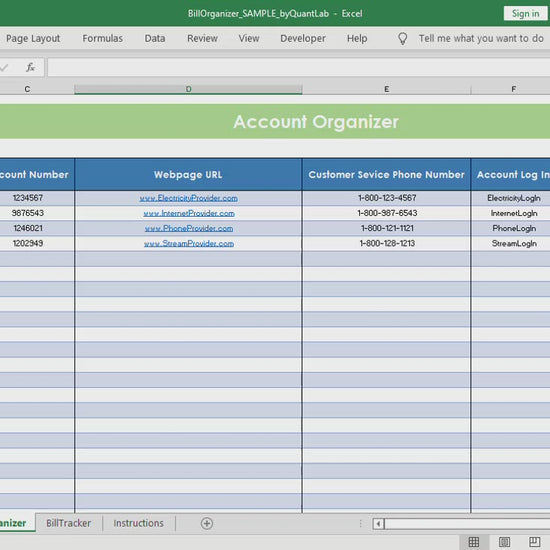Switch to the BillTracker sheet tab
This screenshot has width=550, height=550.
[68, 523]
